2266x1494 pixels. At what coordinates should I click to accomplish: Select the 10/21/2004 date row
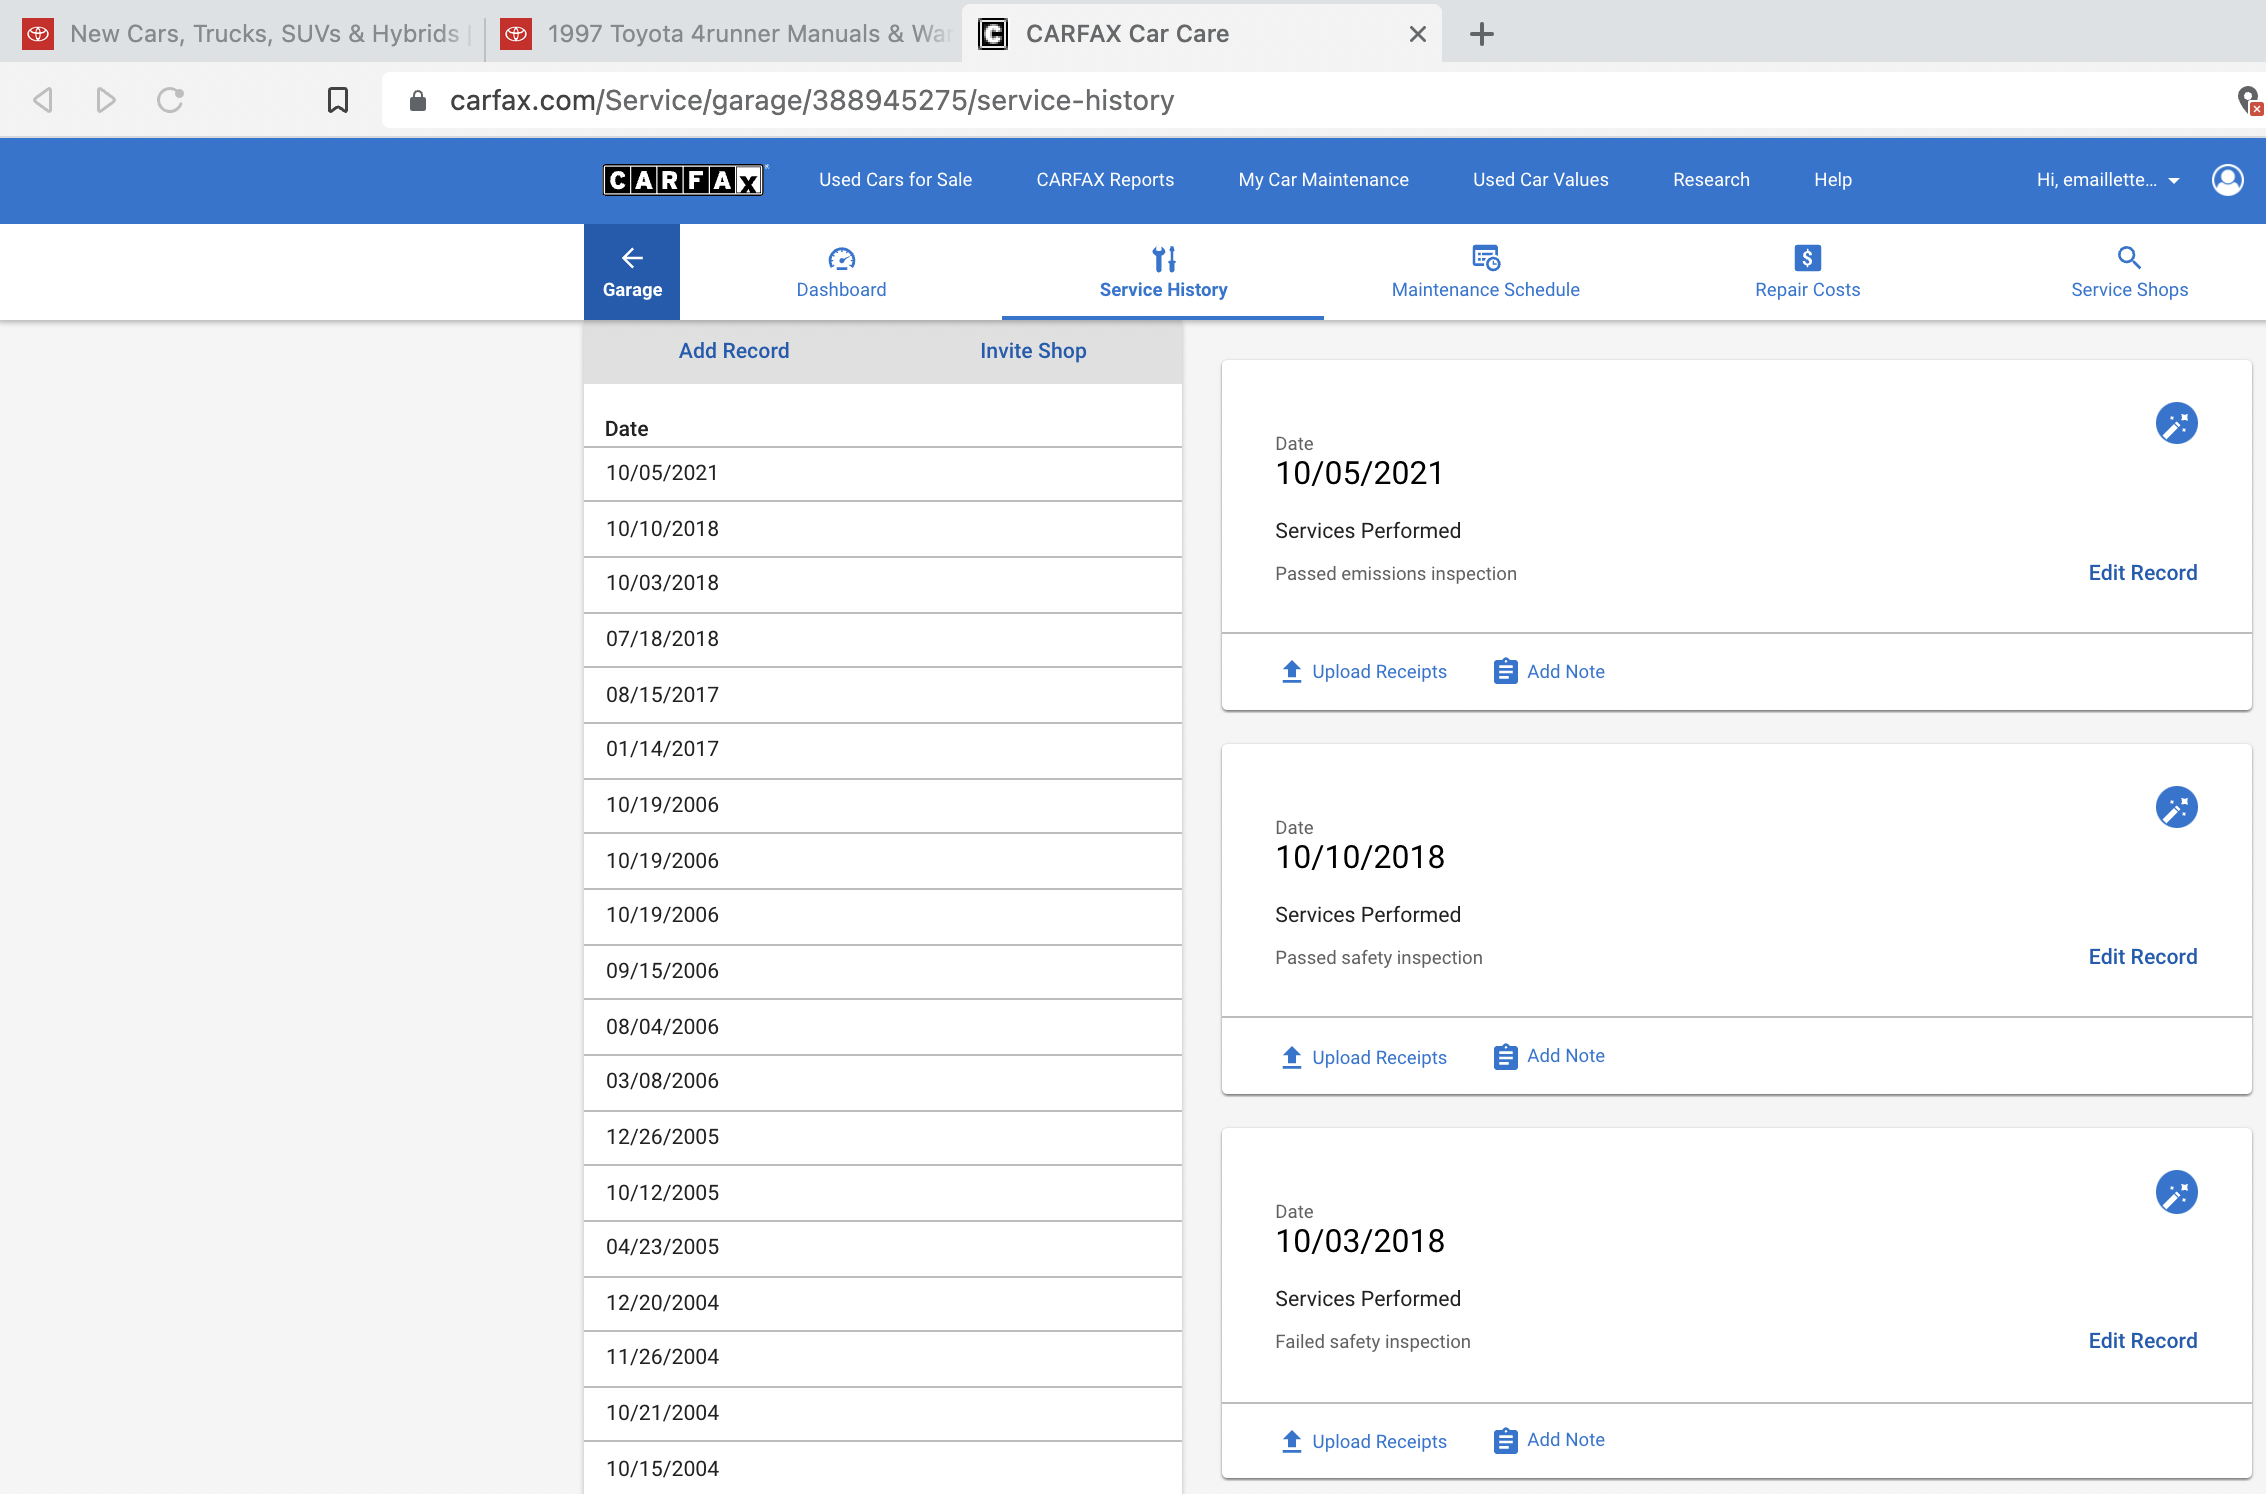883,1414
